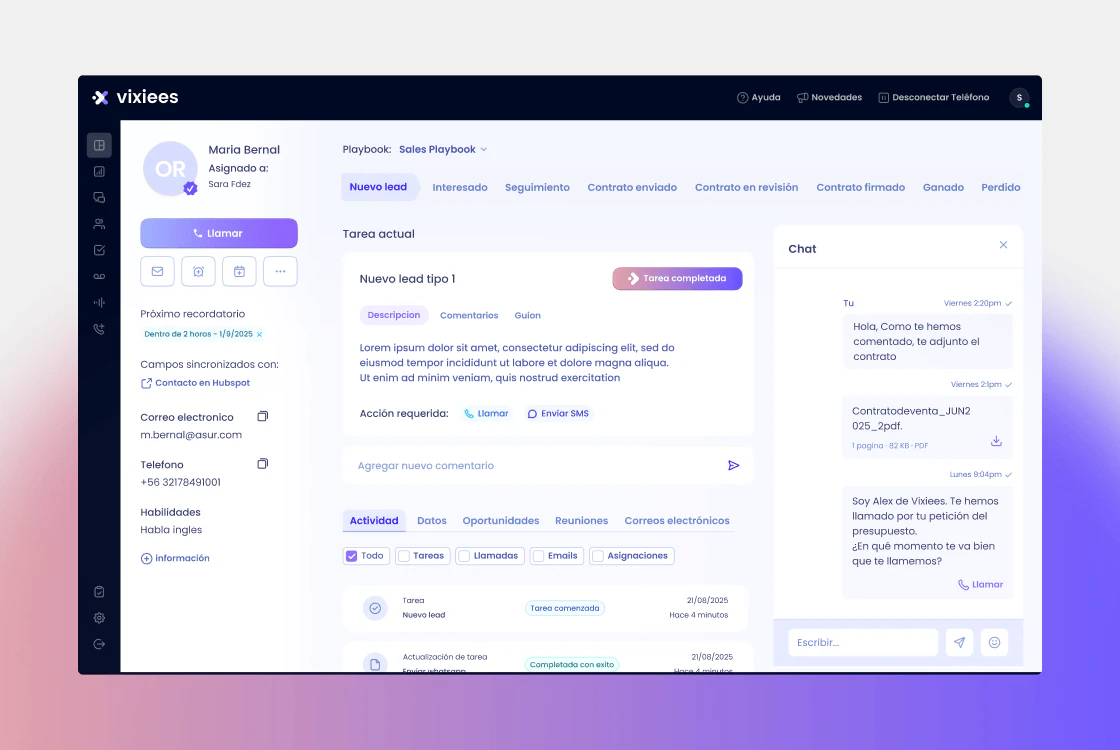
Task: Open the three-dots more actions menu
Action: [280, 271]
